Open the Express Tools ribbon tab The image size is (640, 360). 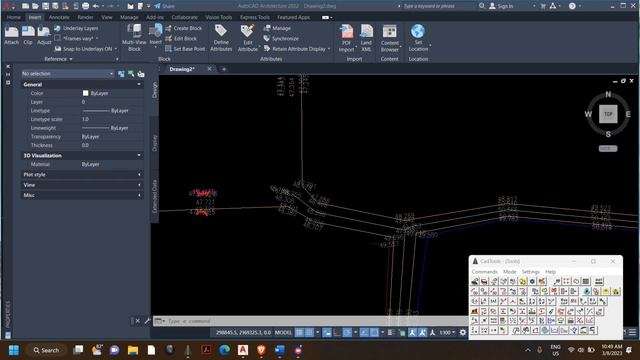255,17
